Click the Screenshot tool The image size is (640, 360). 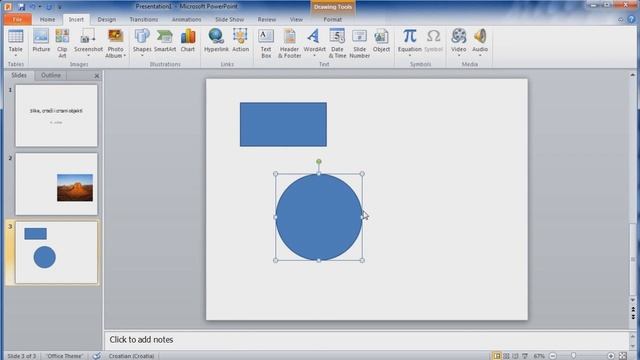pyautogui.click(x=88, y=43)
